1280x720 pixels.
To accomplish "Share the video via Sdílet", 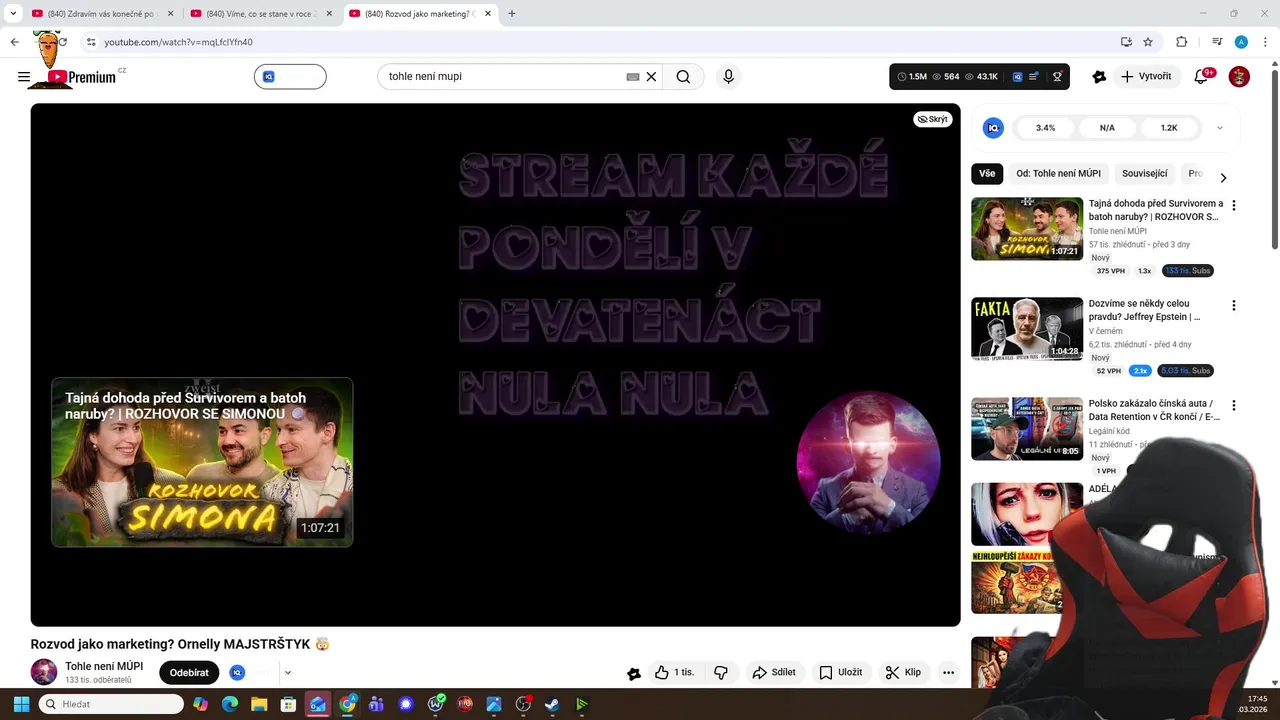I will (x=774, y=672).
